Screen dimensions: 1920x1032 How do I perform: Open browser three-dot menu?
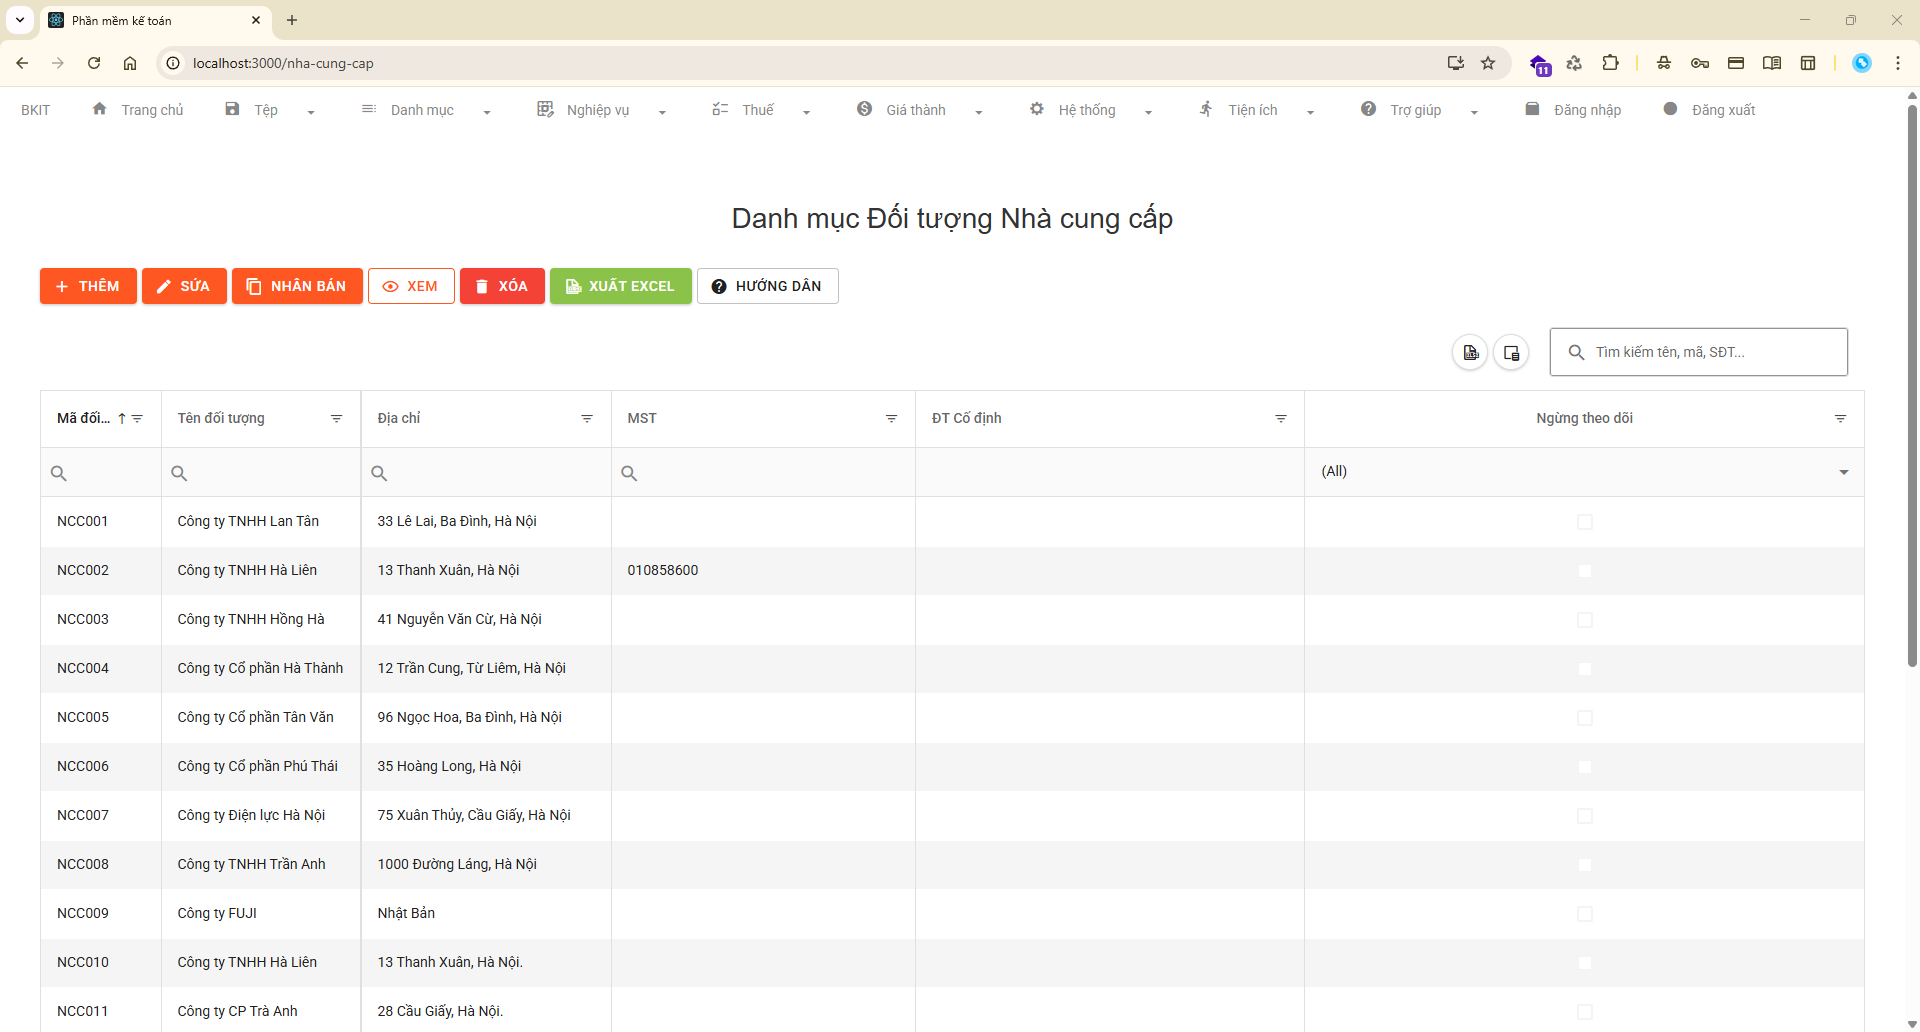[1898, 63]
